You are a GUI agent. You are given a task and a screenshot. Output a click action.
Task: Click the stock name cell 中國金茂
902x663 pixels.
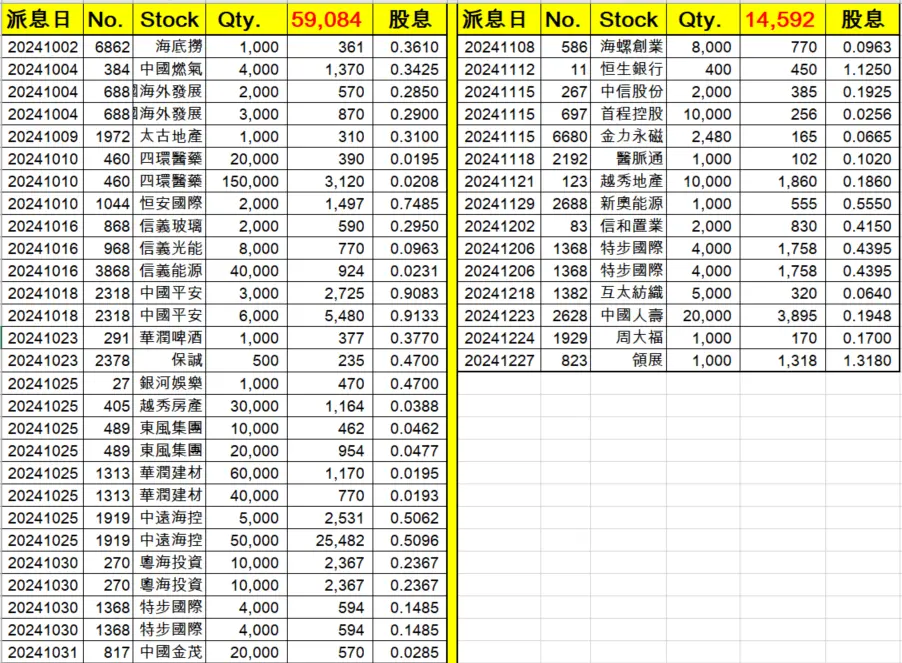pyautogui.click(x=169, y=653)
